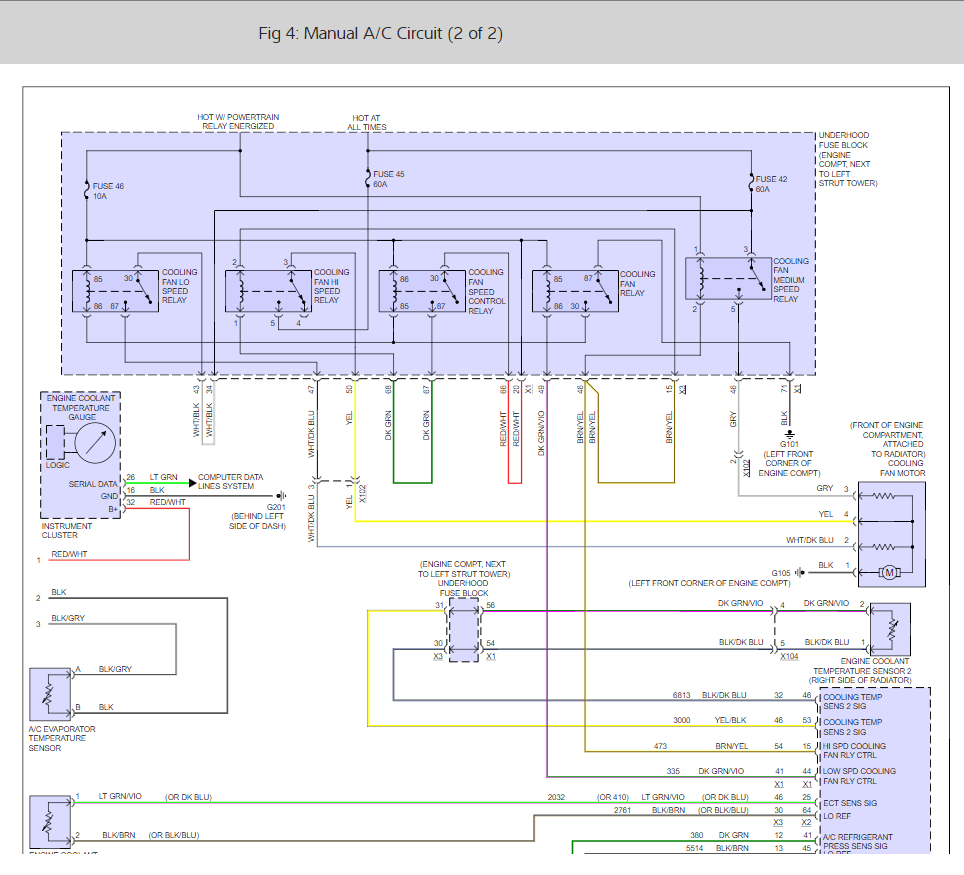Select the Cooling Fan Medium Speed Relay symbol

[x=727, y=277]
